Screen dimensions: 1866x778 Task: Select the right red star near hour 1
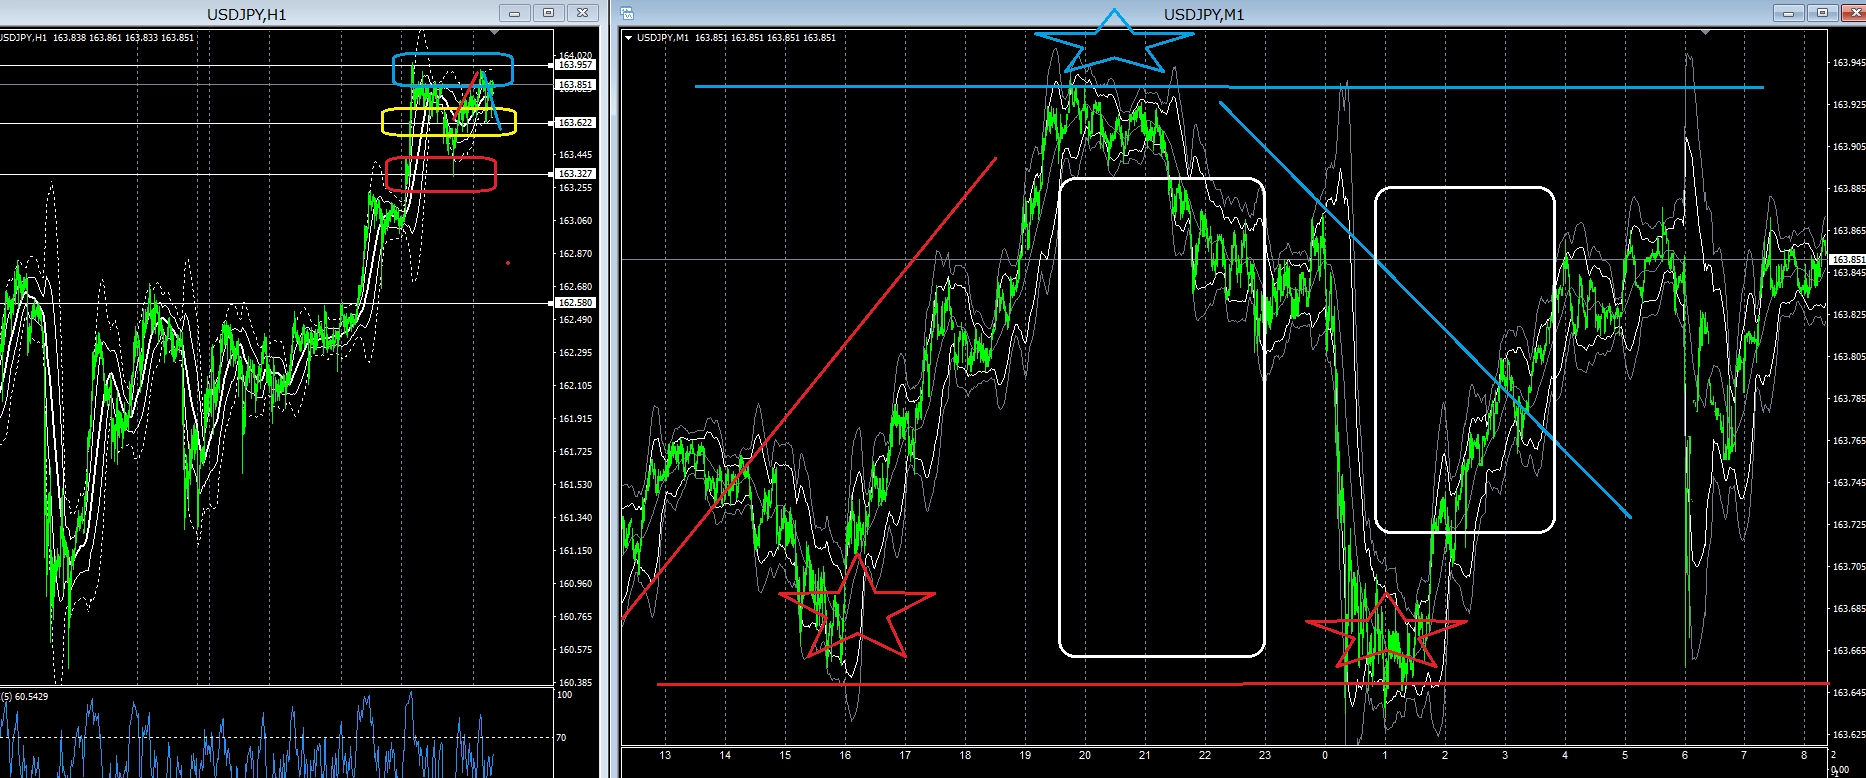tap(1386, 630)
